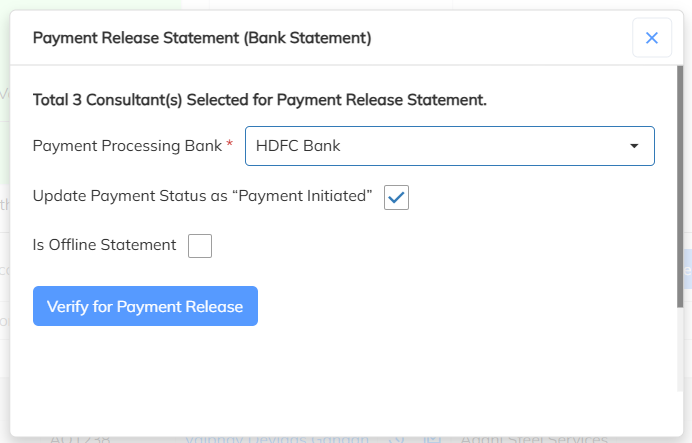Viewport: 692px width, 443px height.
Task: Uncheck Update Payment Status as Payment Initiated
Action: point(396,197)
